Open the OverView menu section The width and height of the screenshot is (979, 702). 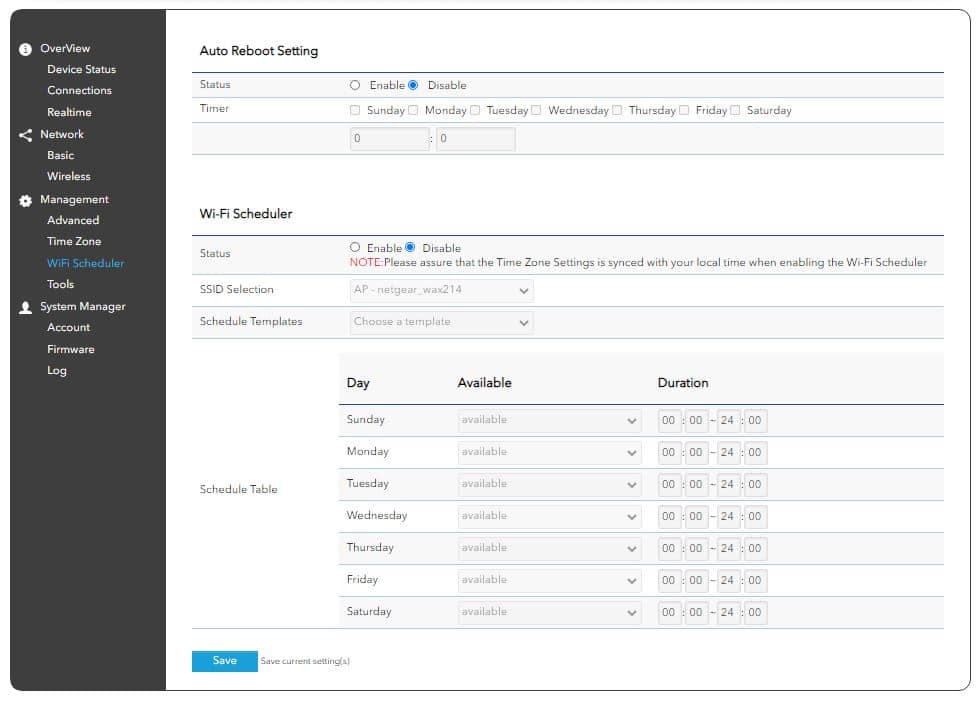pos(65,48)
